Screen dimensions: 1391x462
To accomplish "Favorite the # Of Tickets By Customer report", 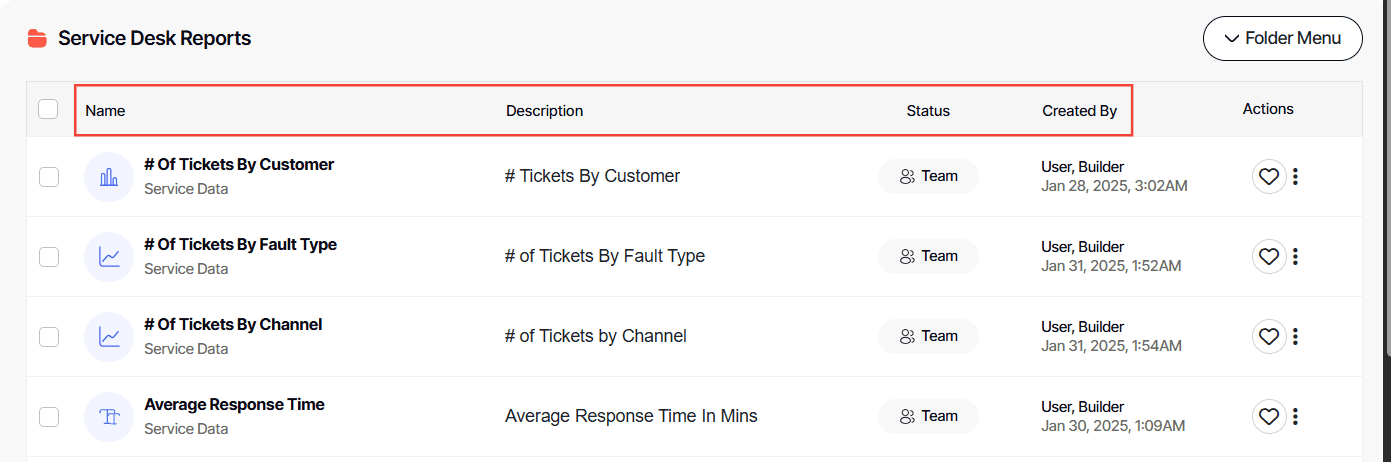I will click(x=1268, y=177).
